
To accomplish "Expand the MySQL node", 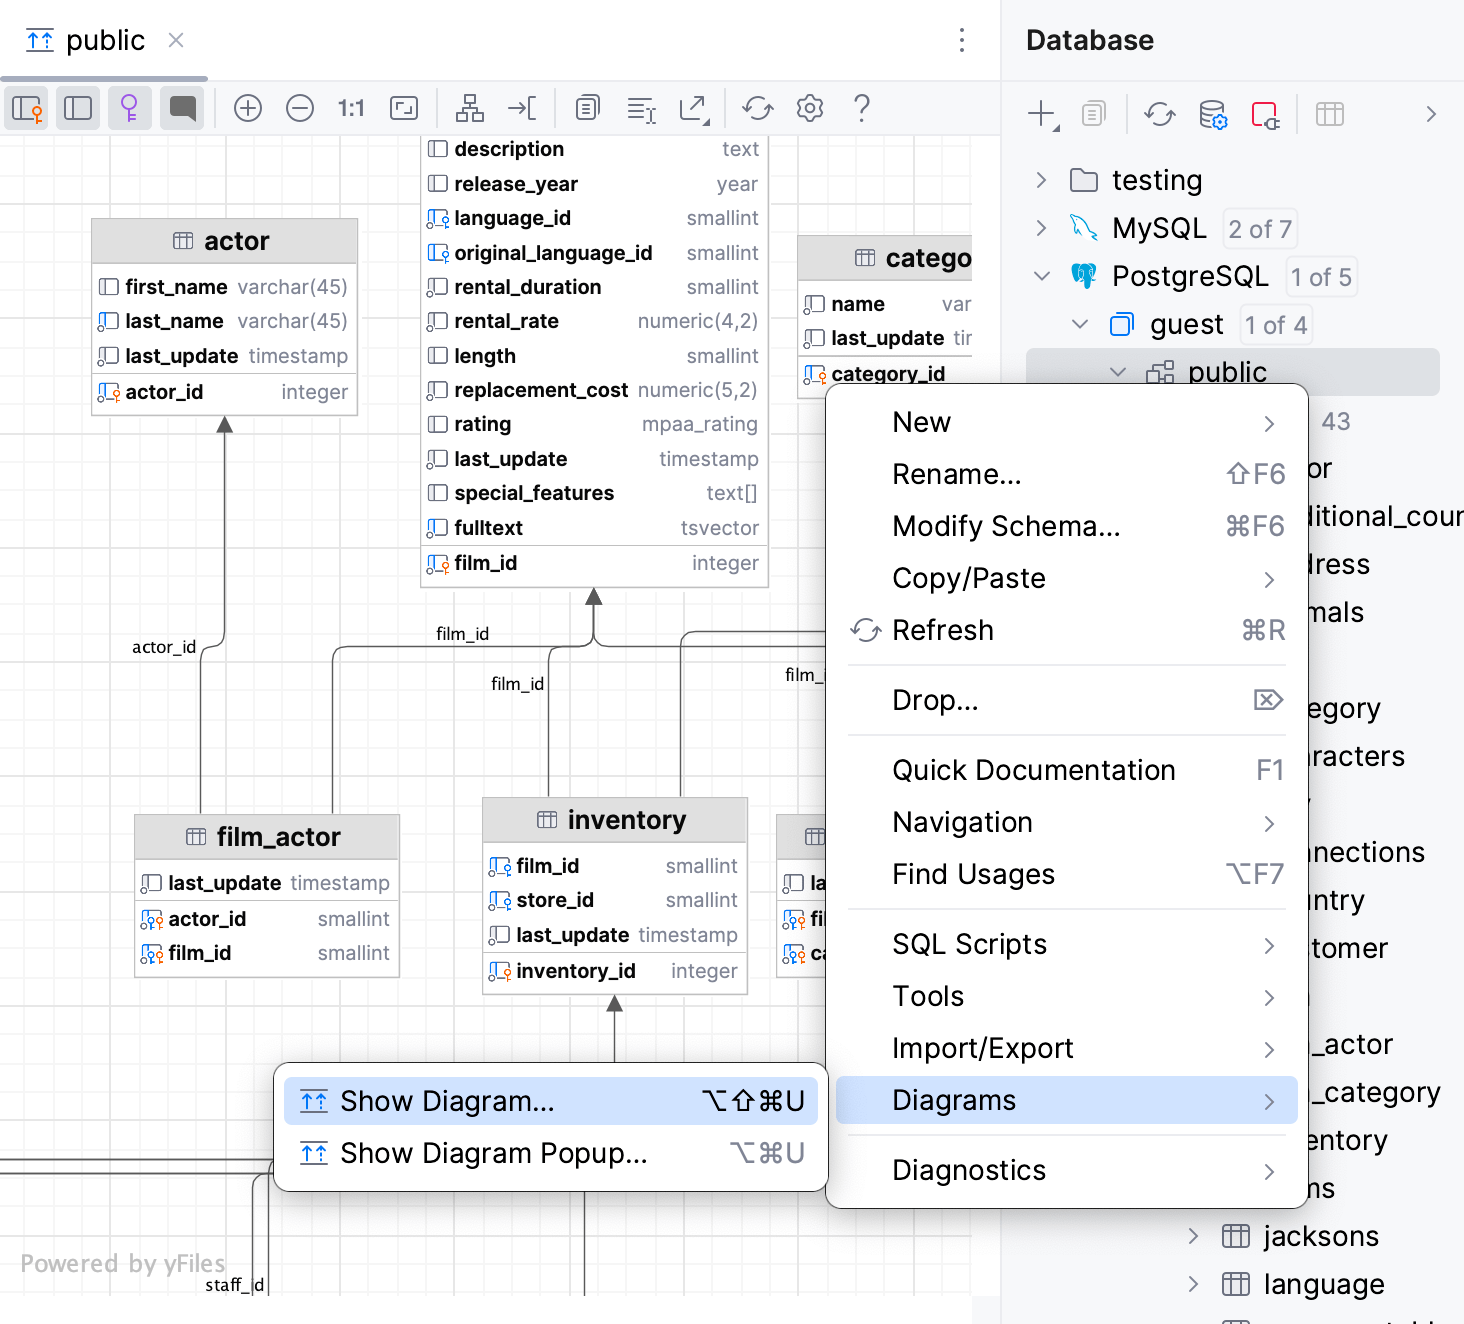I will pos(1042,228).
